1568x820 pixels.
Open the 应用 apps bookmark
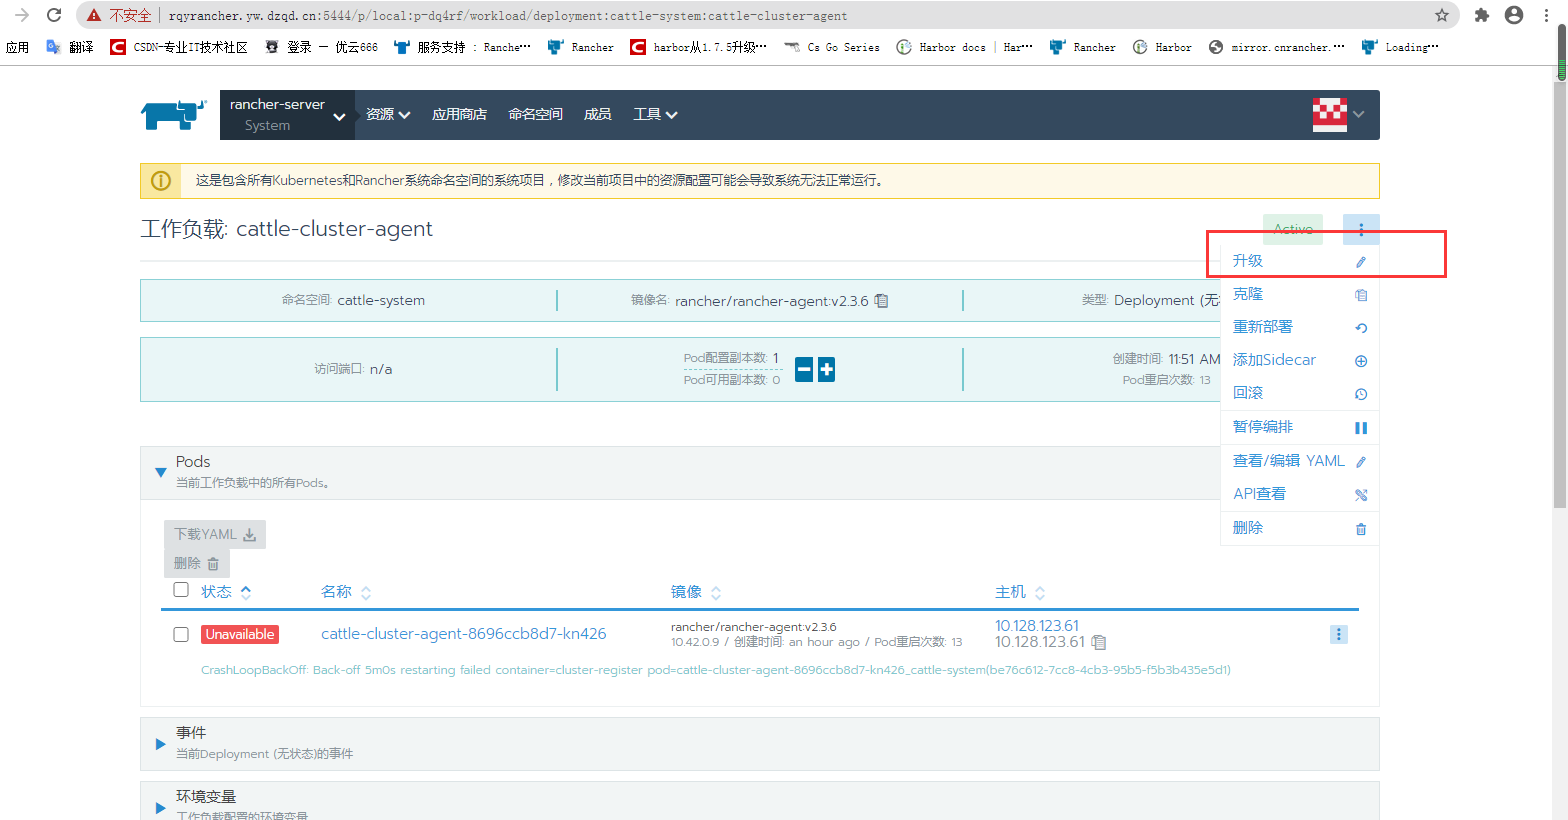18,47
